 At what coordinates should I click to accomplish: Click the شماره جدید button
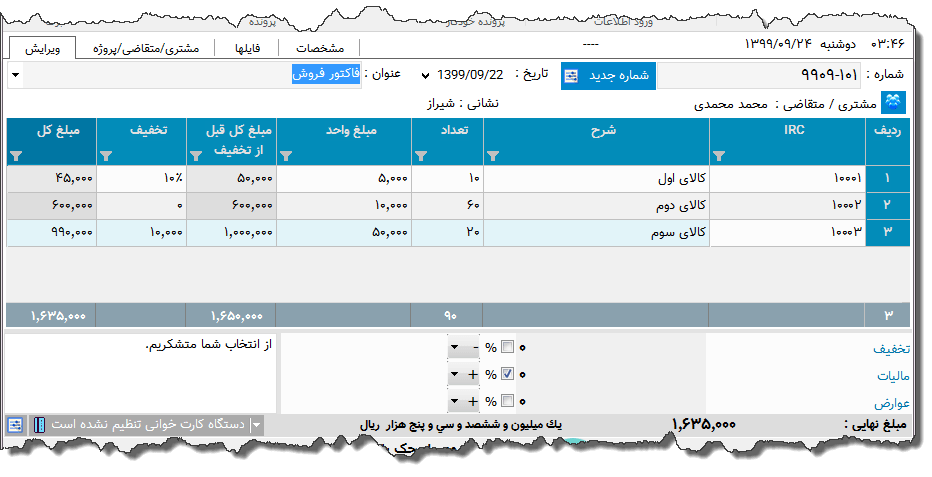608,76
